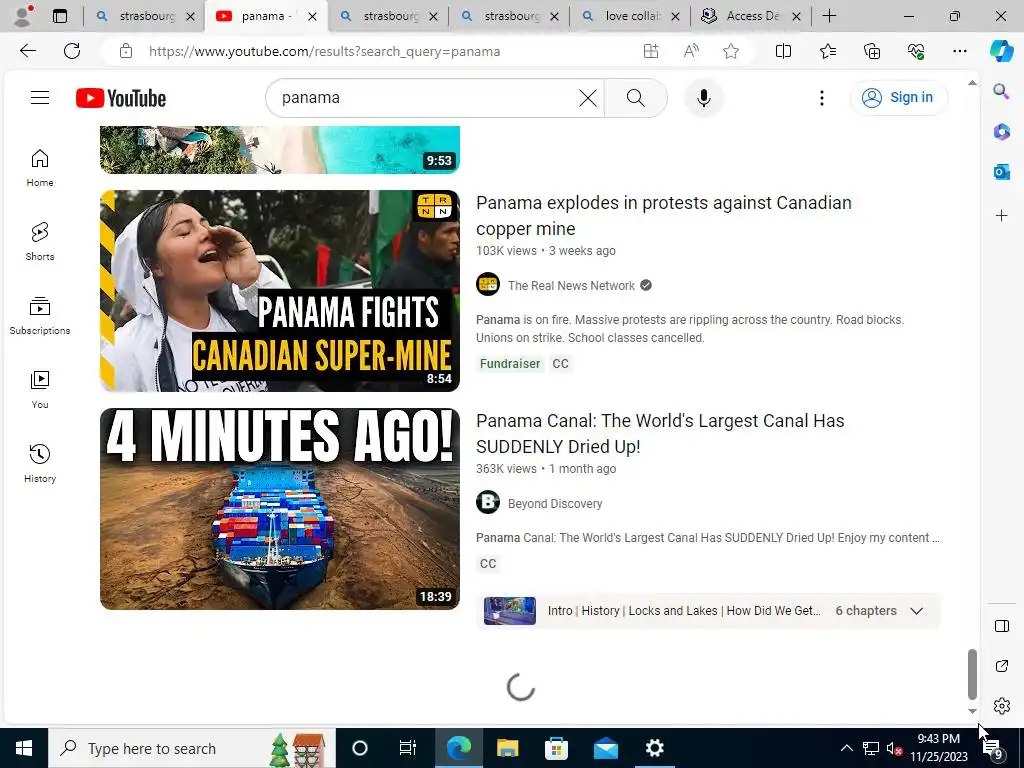Image resolution: width=1024 pixels, height=768 pixels.
Task: Open Subscriptions in the sidebar
Action: (x=40, y=315)
